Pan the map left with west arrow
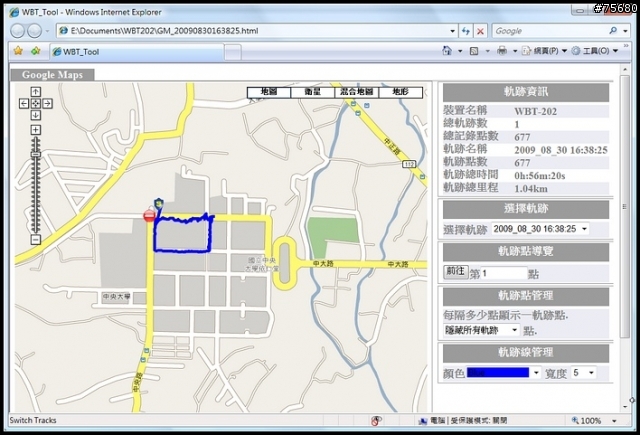The image size is (640, 435). click(x=24, y=104)
